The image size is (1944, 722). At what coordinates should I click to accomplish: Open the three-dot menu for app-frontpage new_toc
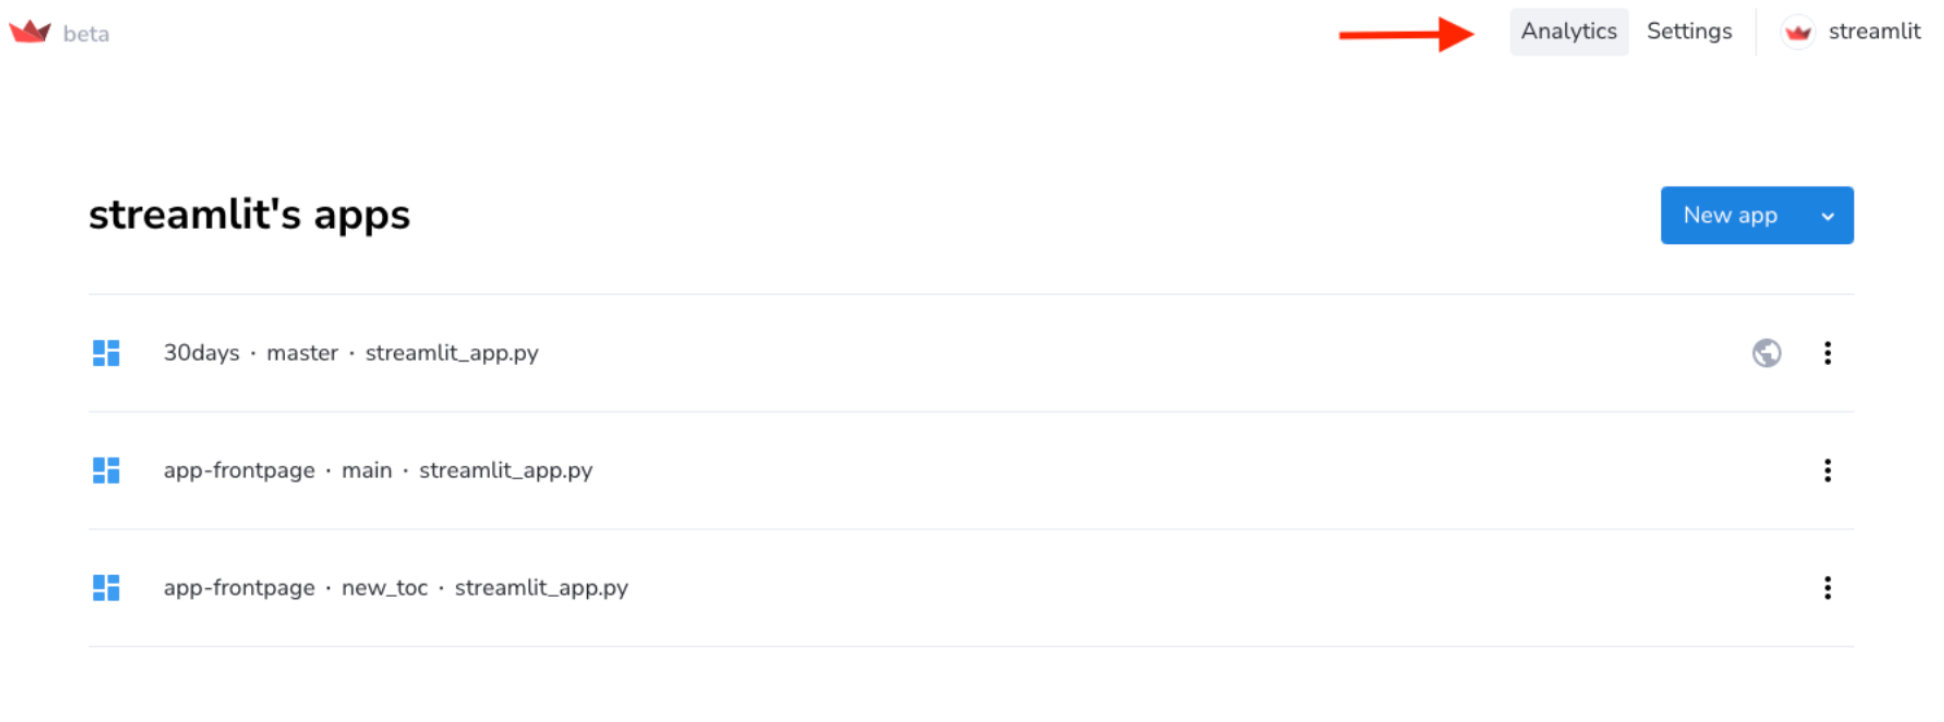[1827, 588]
